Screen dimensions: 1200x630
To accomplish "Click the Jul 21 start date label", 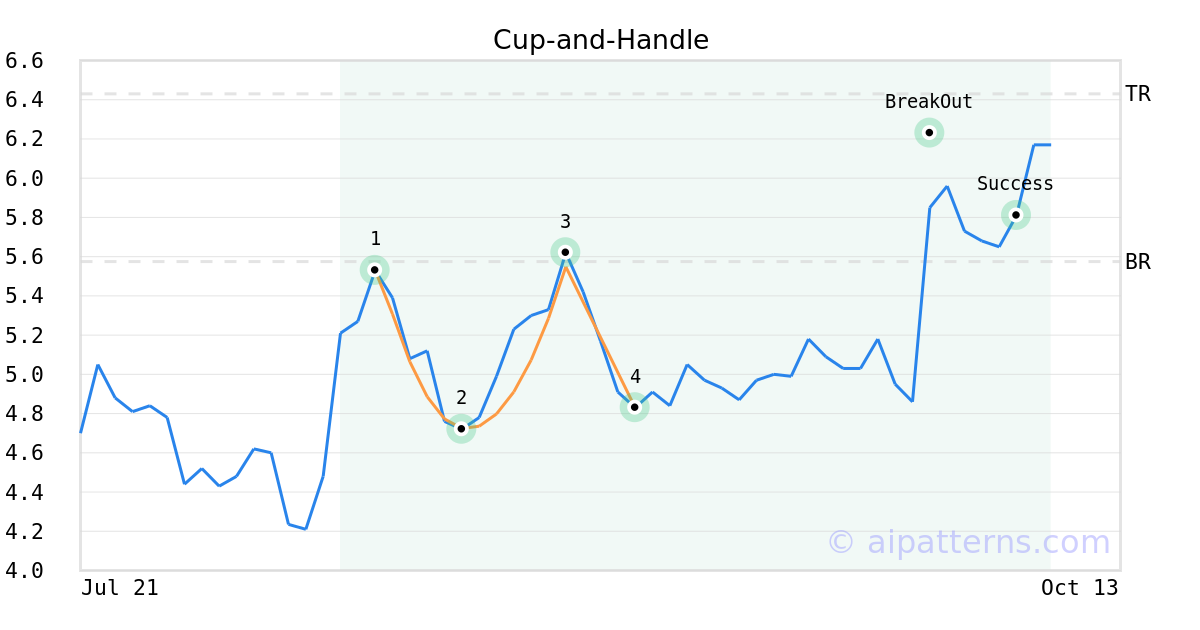I will click(x=119, y=588).
